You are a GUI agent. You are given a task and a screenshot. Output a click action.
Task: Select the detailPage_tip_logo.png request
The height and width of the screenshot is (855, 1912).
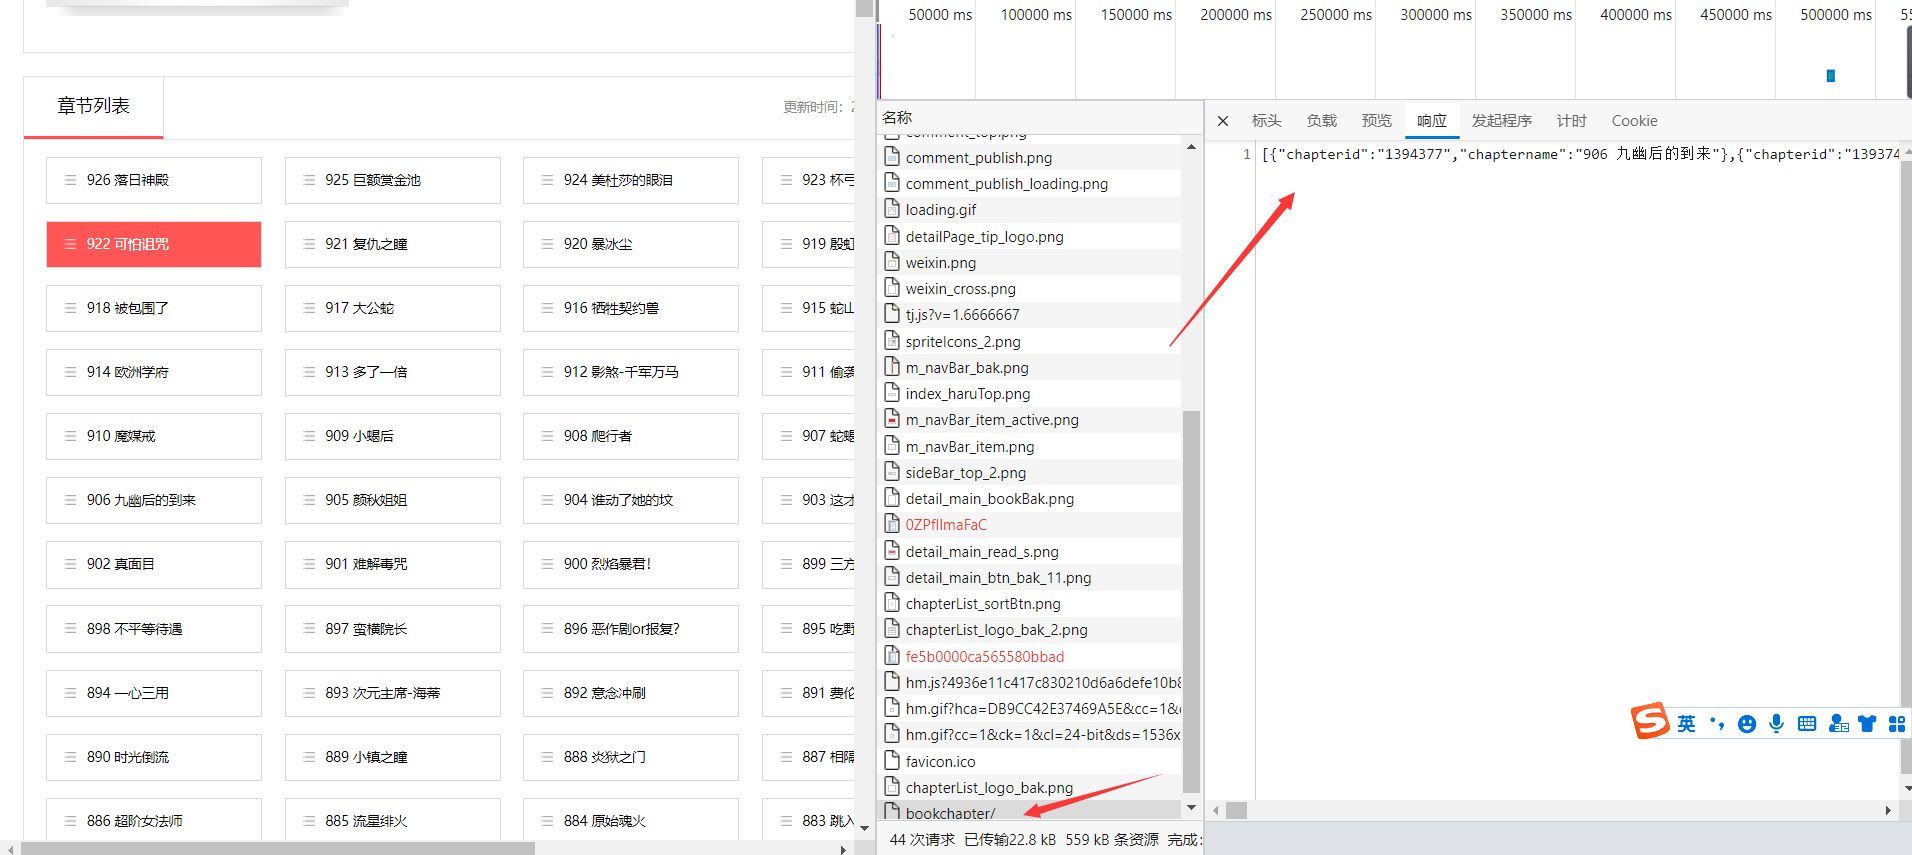tap(1030, 236)
